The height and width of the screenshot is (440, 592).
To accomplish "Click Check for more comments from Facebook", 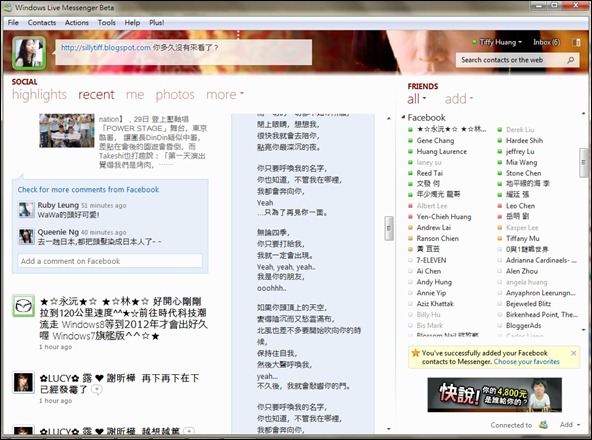I will point(88,190).
